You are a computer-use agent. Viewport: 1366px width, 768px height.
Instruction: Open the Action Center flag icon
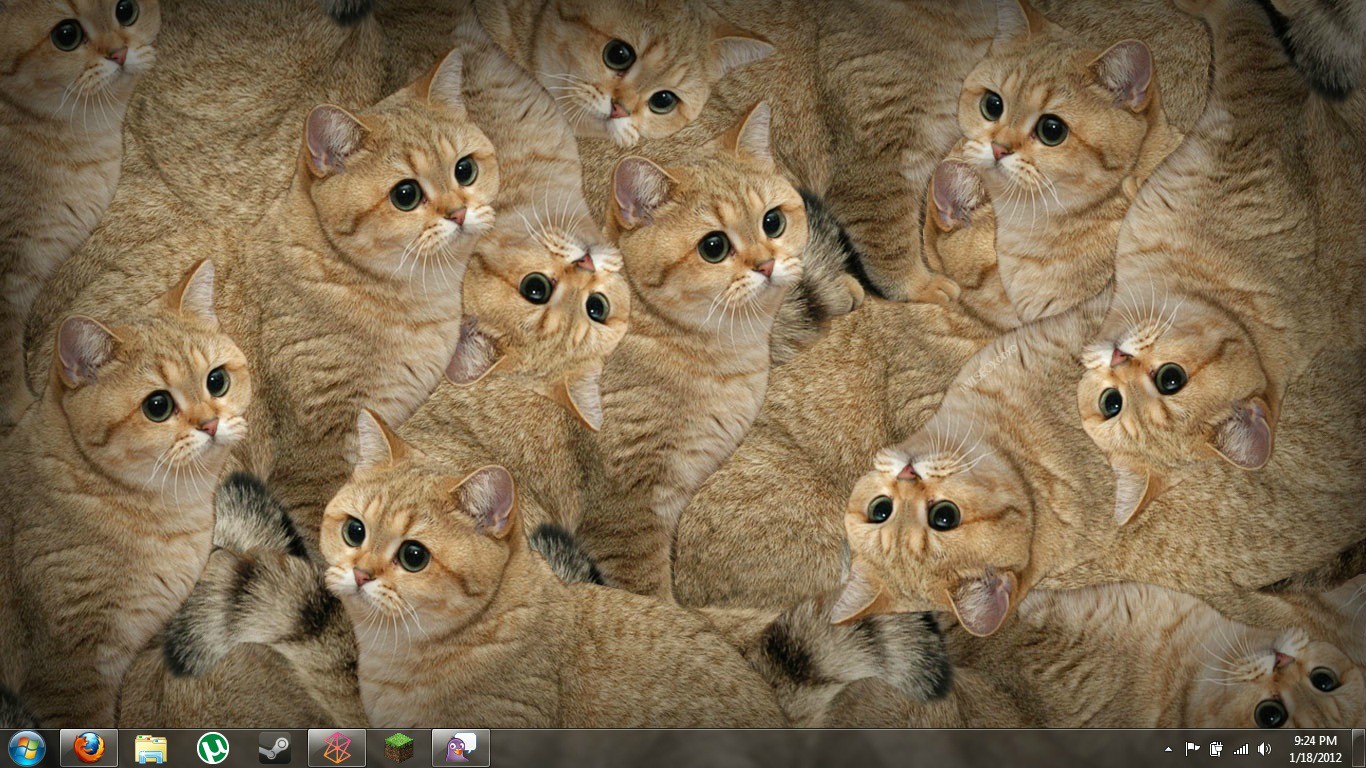(1192, 749)
